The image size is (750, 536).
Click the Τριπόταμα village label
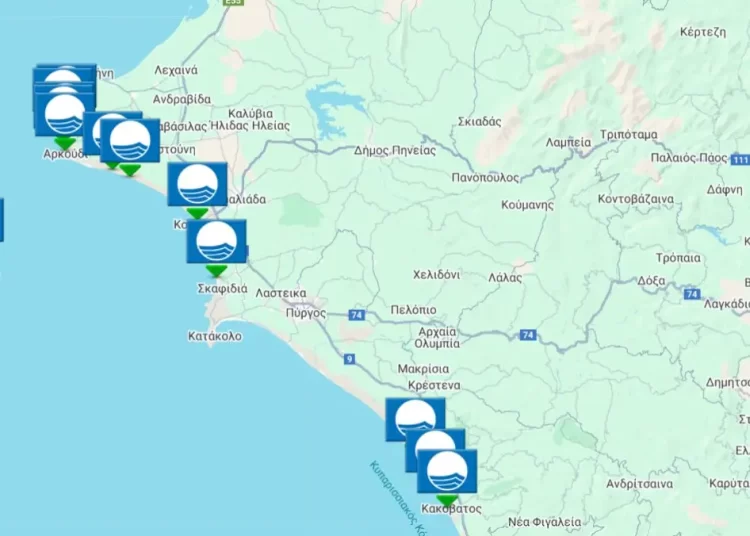coord(629,135)
